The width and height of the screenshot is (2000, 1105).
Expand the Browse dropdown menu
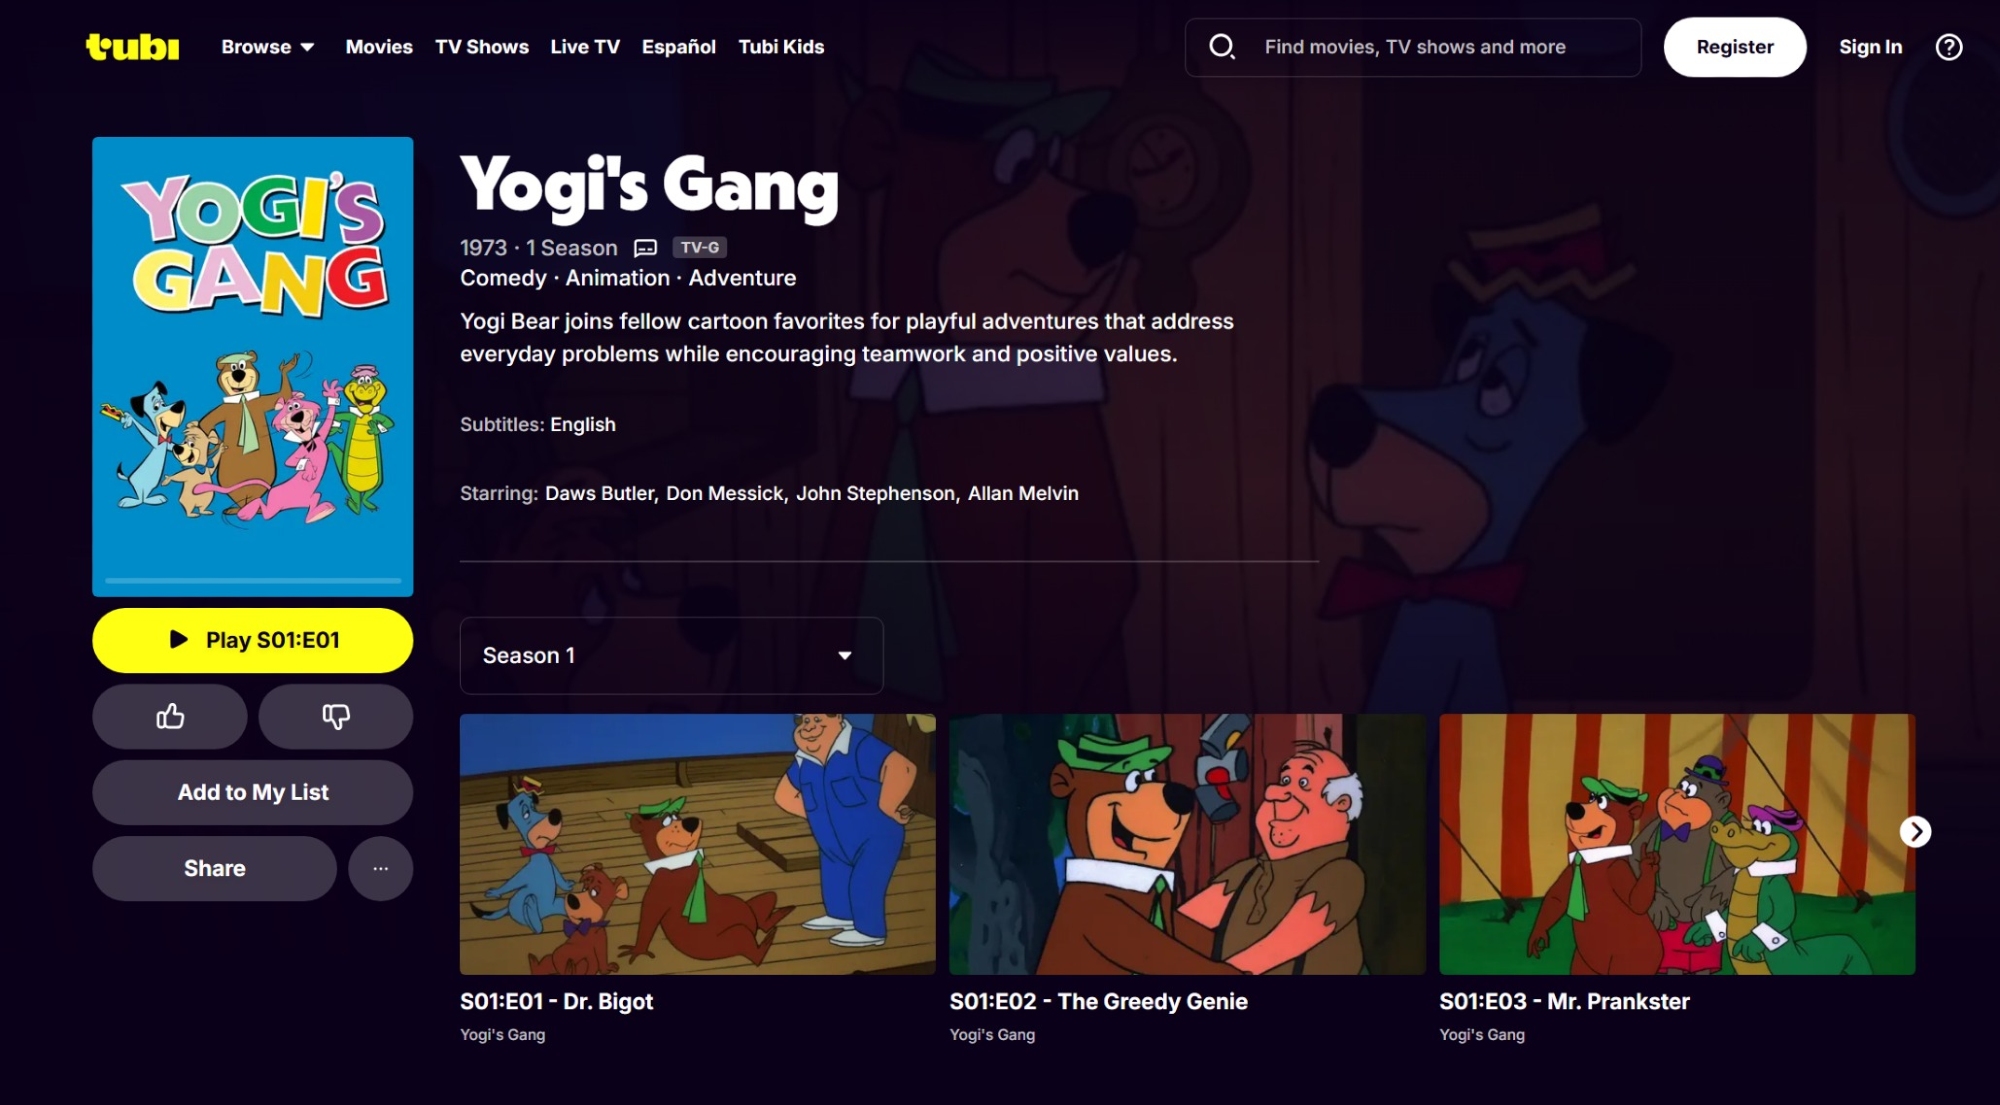(268, 47)
